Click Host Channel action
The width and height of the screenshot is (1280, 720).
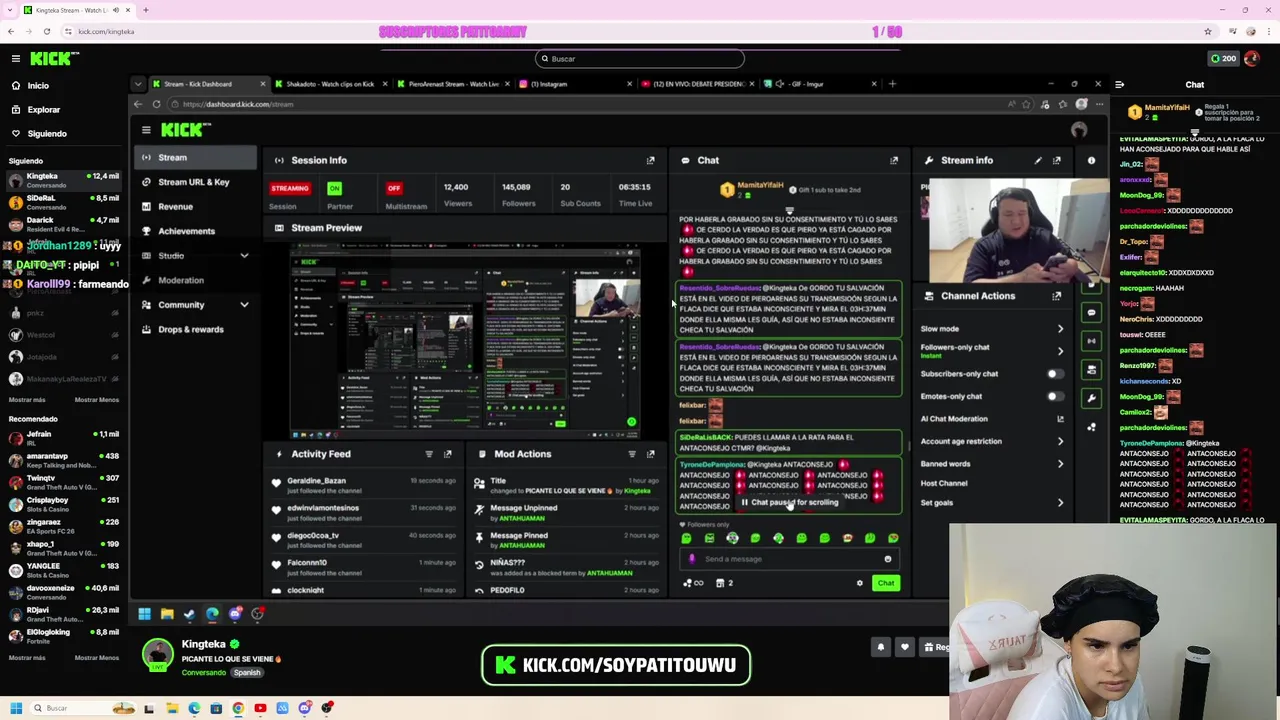[x=944, y=483]
